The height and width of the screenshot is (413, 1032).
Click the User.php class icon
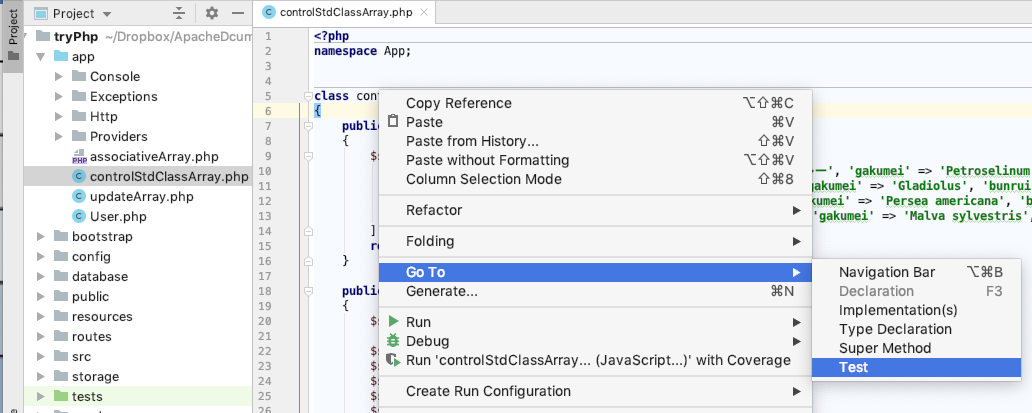(x=79, y=216)
